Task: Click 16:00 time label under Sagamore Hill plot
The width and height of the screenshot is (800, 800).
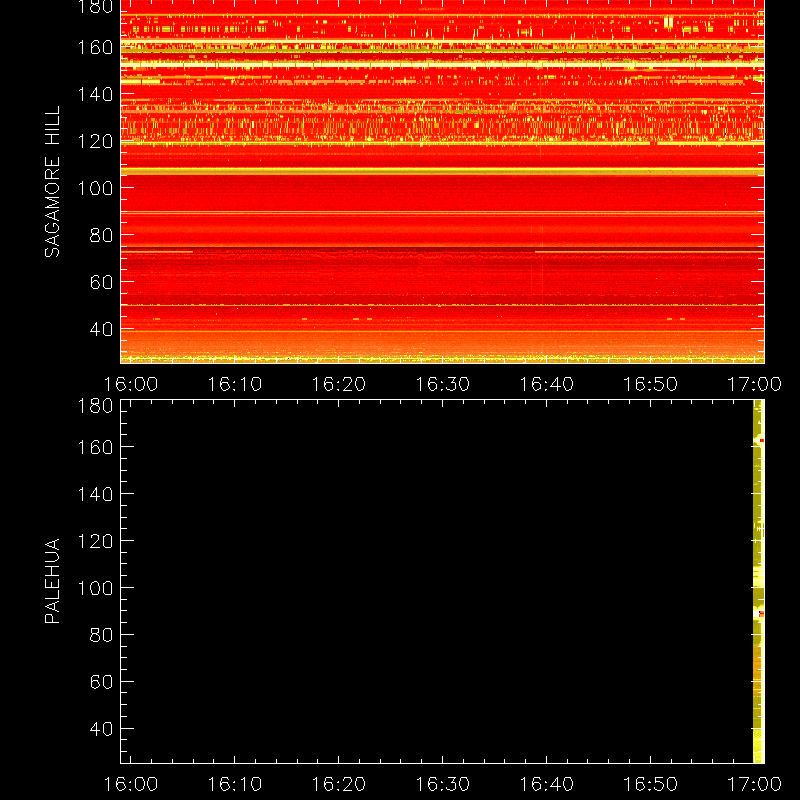Action: [x=131, y=384]
